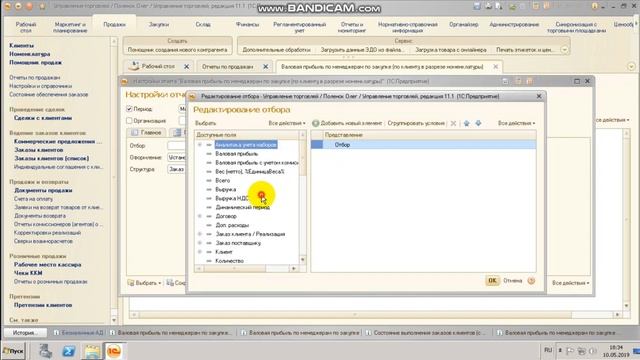This screenshot has width=640, height=360.
Task: Select the Доп. расходы field
Action: pos(232,225)
